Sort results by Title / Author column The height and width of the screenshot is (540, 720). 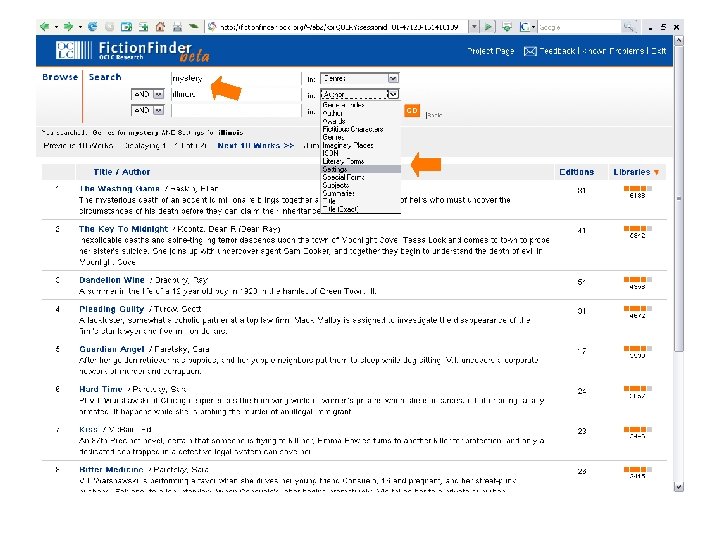click(122, 172)
